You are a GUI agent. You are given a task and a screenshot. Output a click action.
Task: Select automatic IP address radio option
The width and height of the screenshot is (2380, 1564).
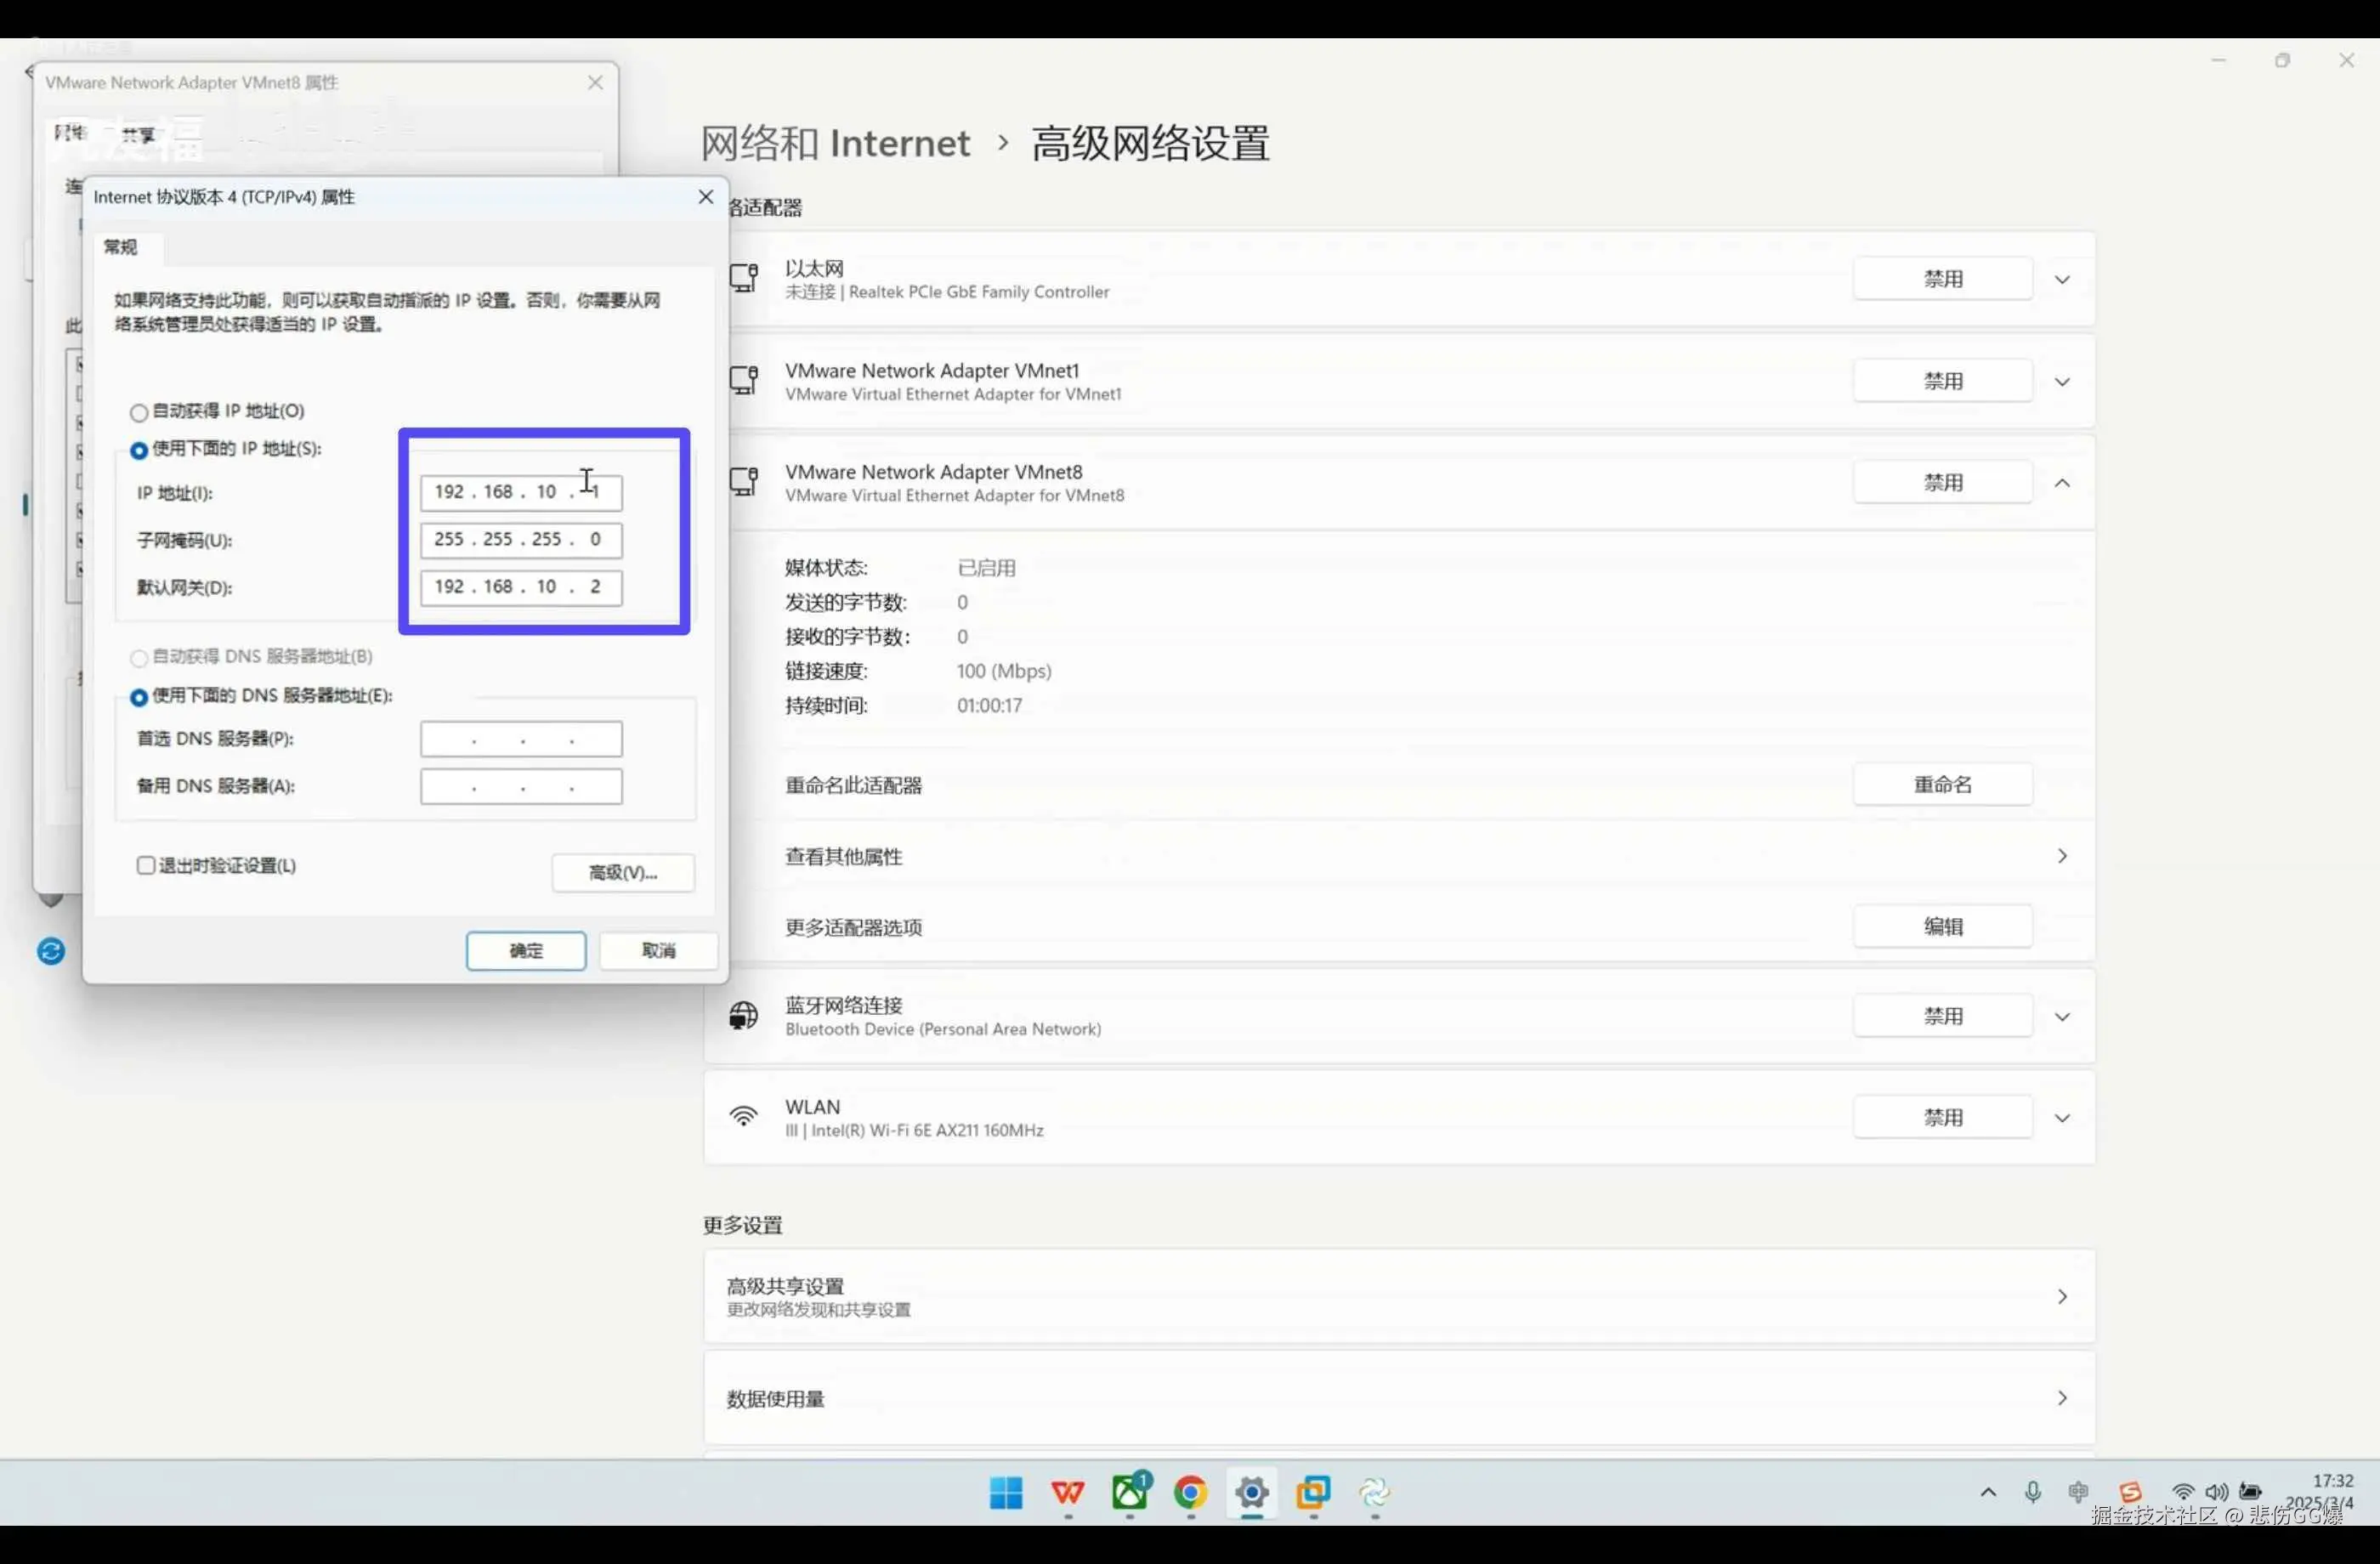click(x=139, y=412)
